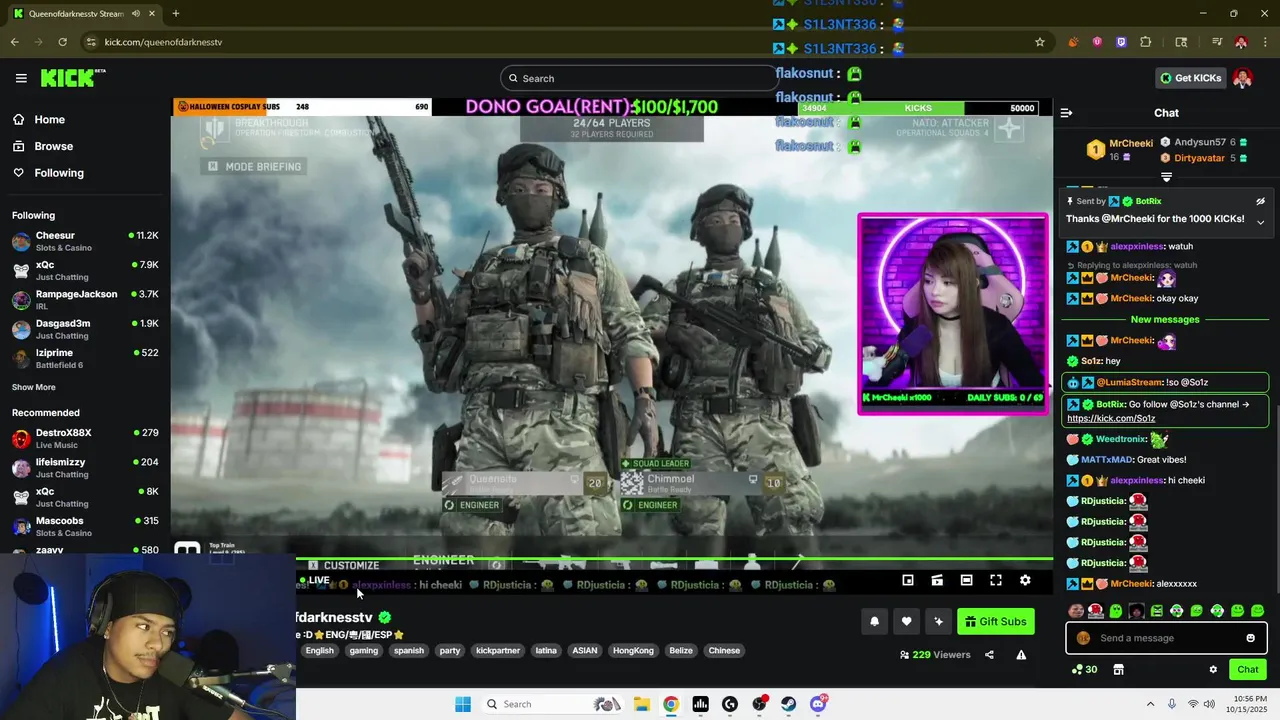Report the stream with warning icon

(x=1021, y=655)
